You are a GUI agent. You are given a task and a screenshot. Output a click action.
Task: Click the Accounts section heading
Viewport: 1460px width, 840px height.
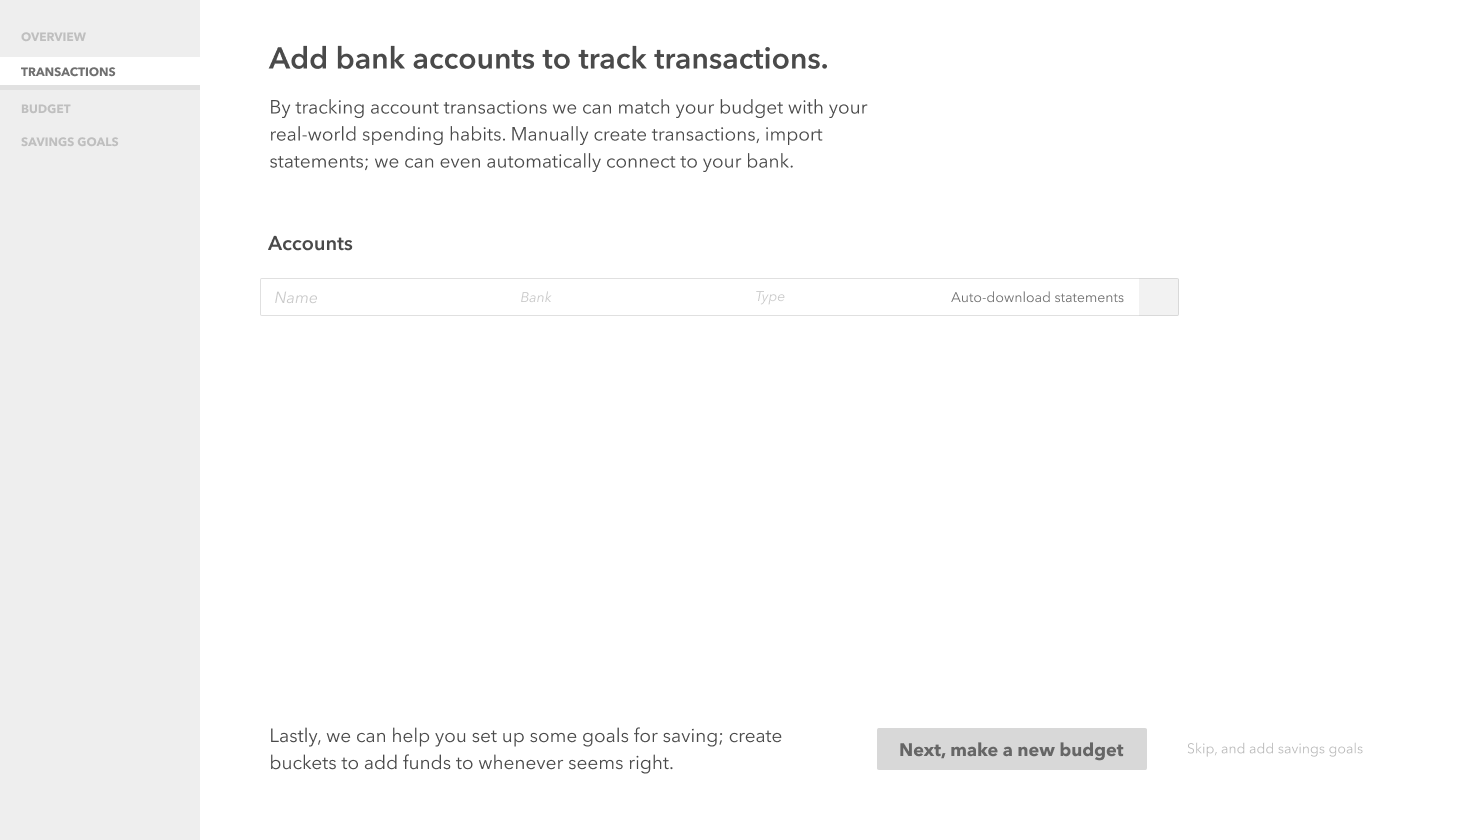pyautogui.click(x=310, y=244)
